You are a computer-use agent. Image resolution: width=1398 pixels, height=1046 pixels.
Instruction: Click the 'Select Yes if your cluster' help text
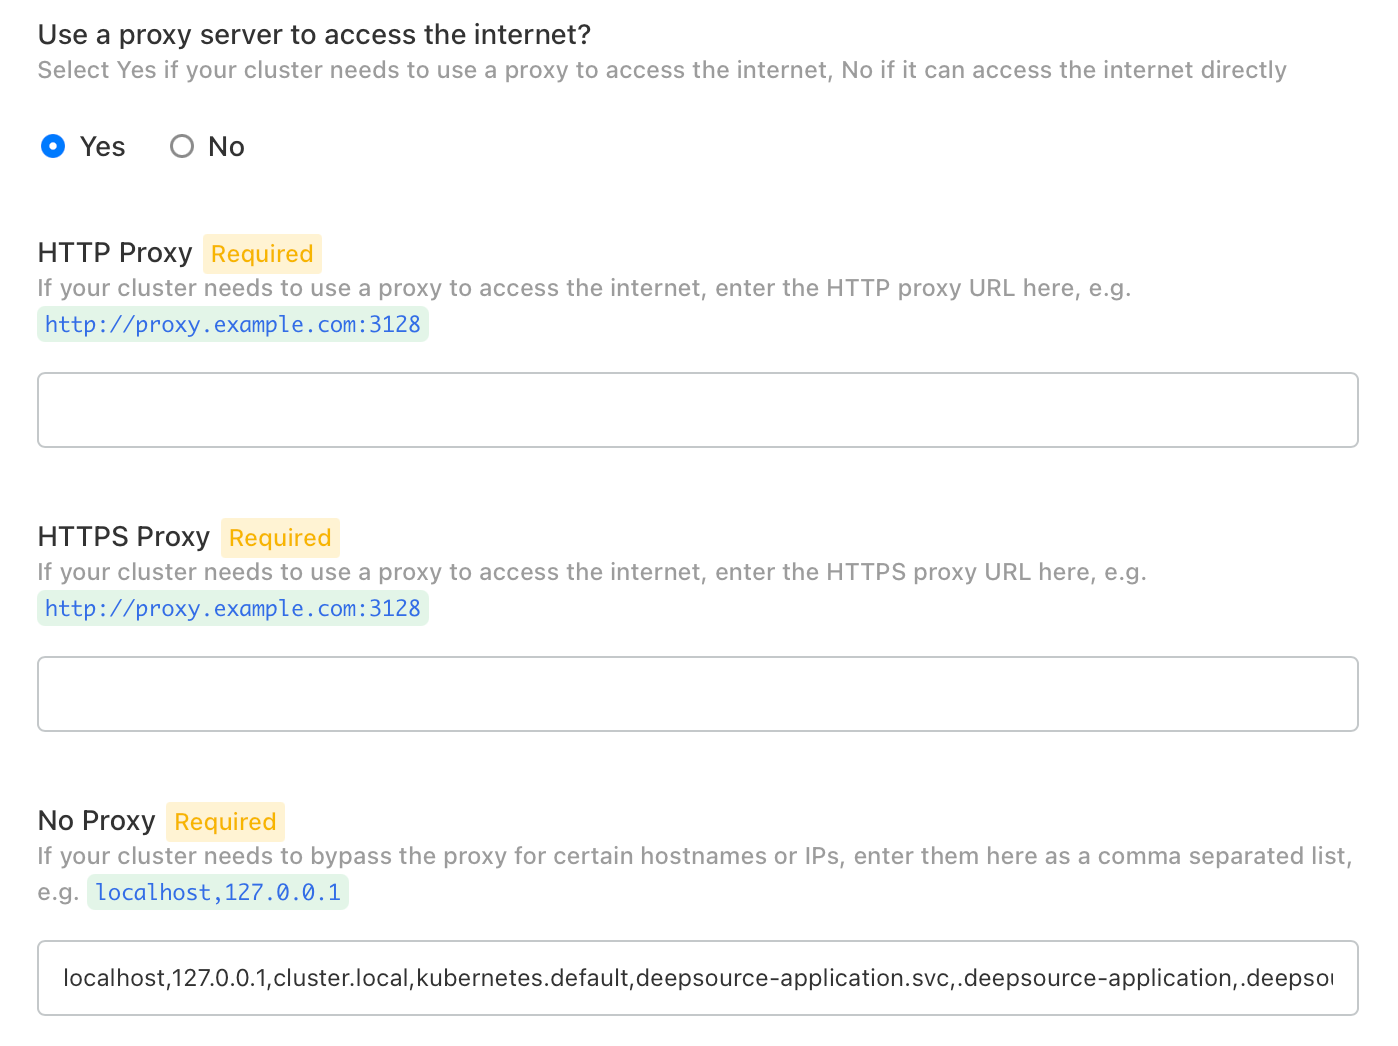click(661, 70)
